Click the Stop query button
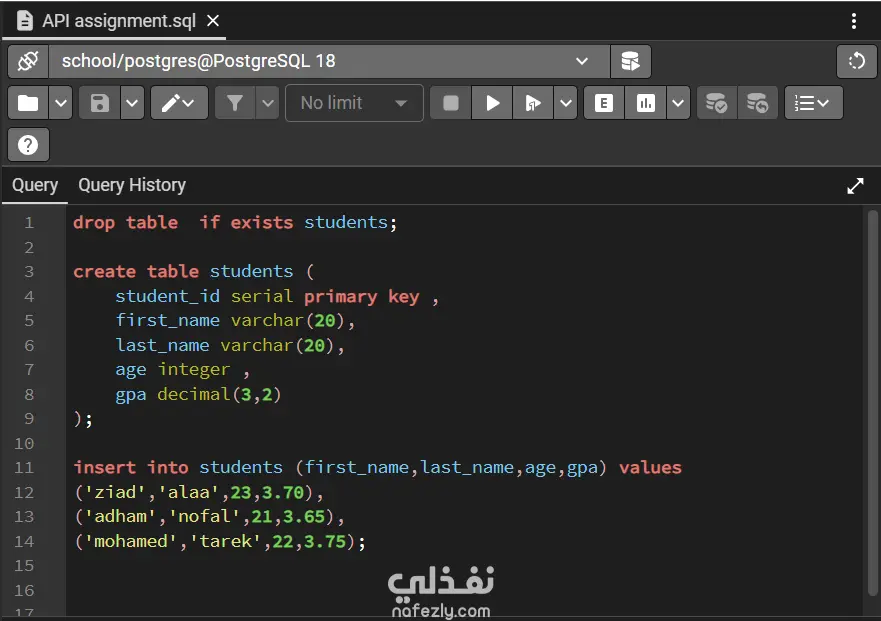 pyautogui.click(x=451, y=103)
